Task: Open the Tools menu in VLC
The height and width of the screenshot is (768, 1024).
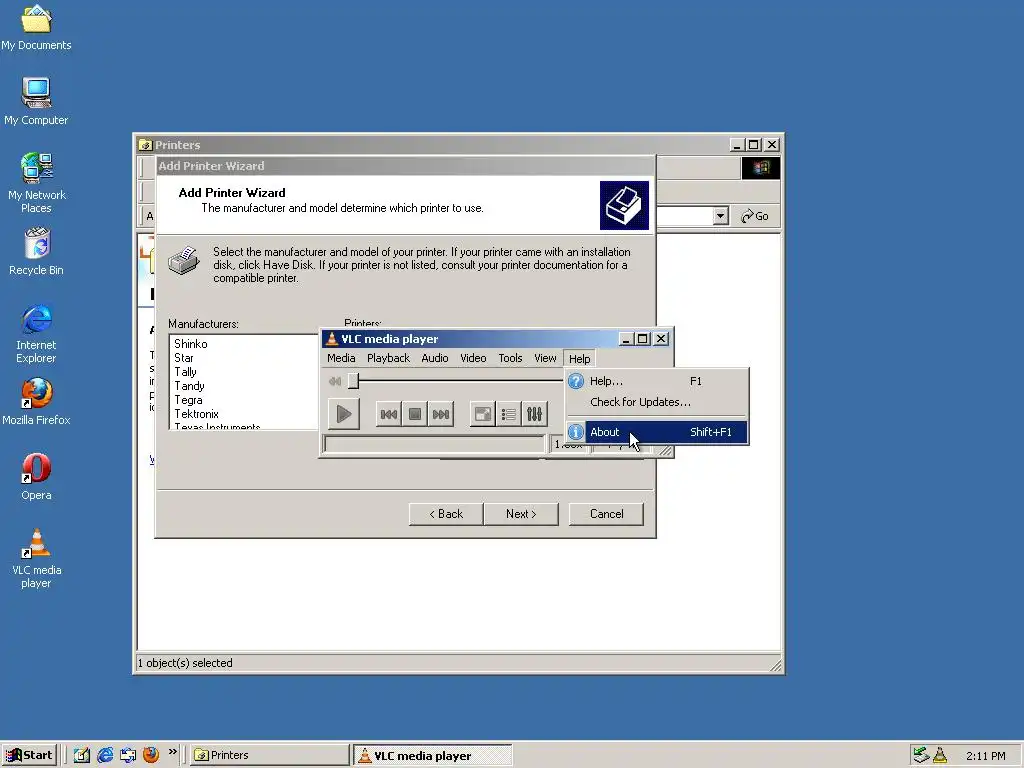Action: click(x=510, y=358)
